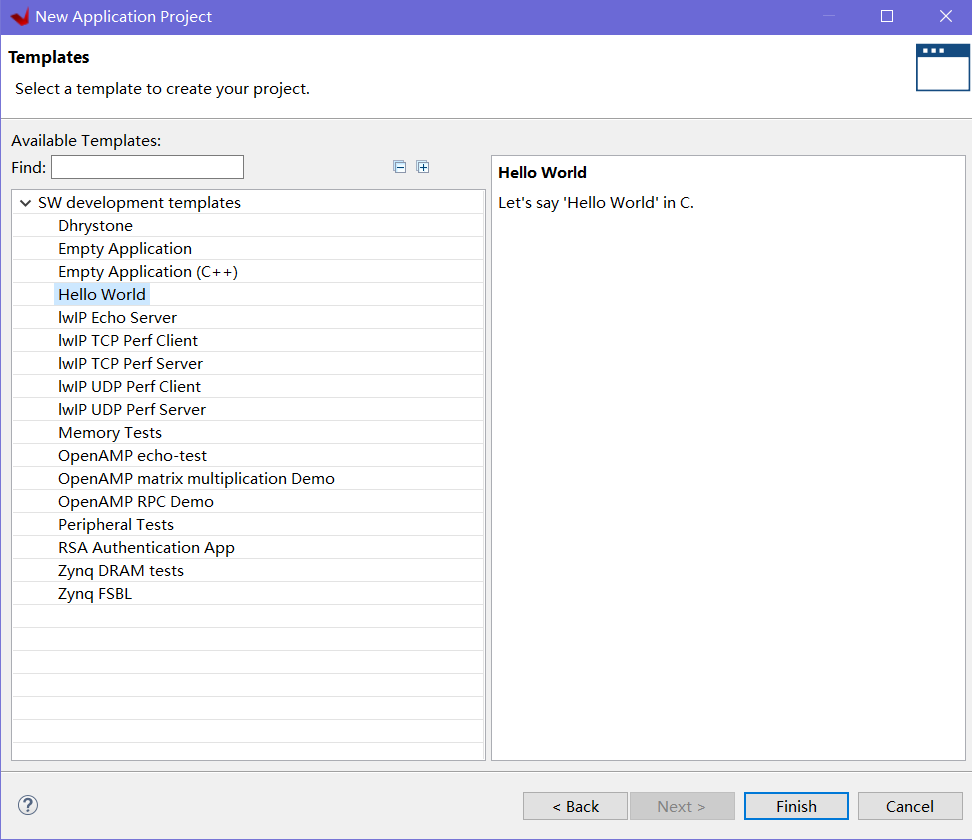Select OpenAMP RPC Demo template

tap(136, 502)
